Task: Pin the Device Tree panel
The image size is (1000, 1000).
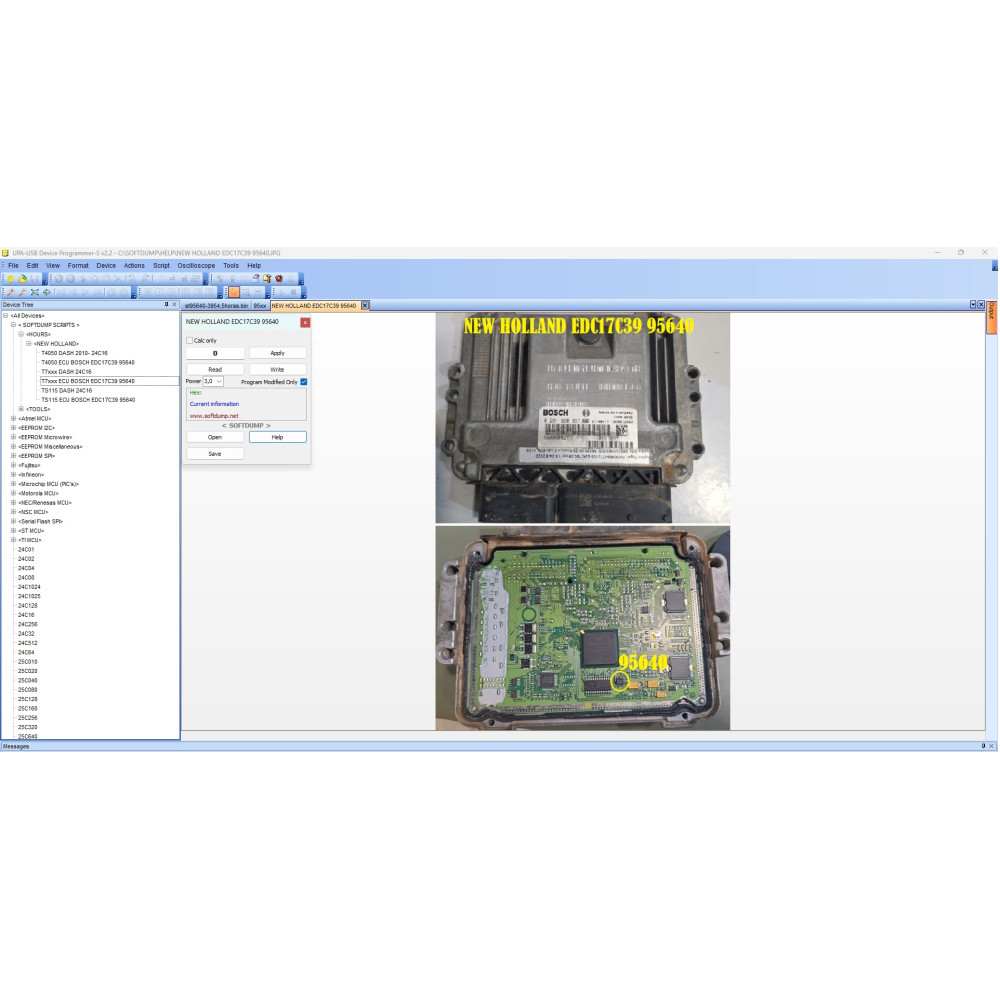Action: 166,305
